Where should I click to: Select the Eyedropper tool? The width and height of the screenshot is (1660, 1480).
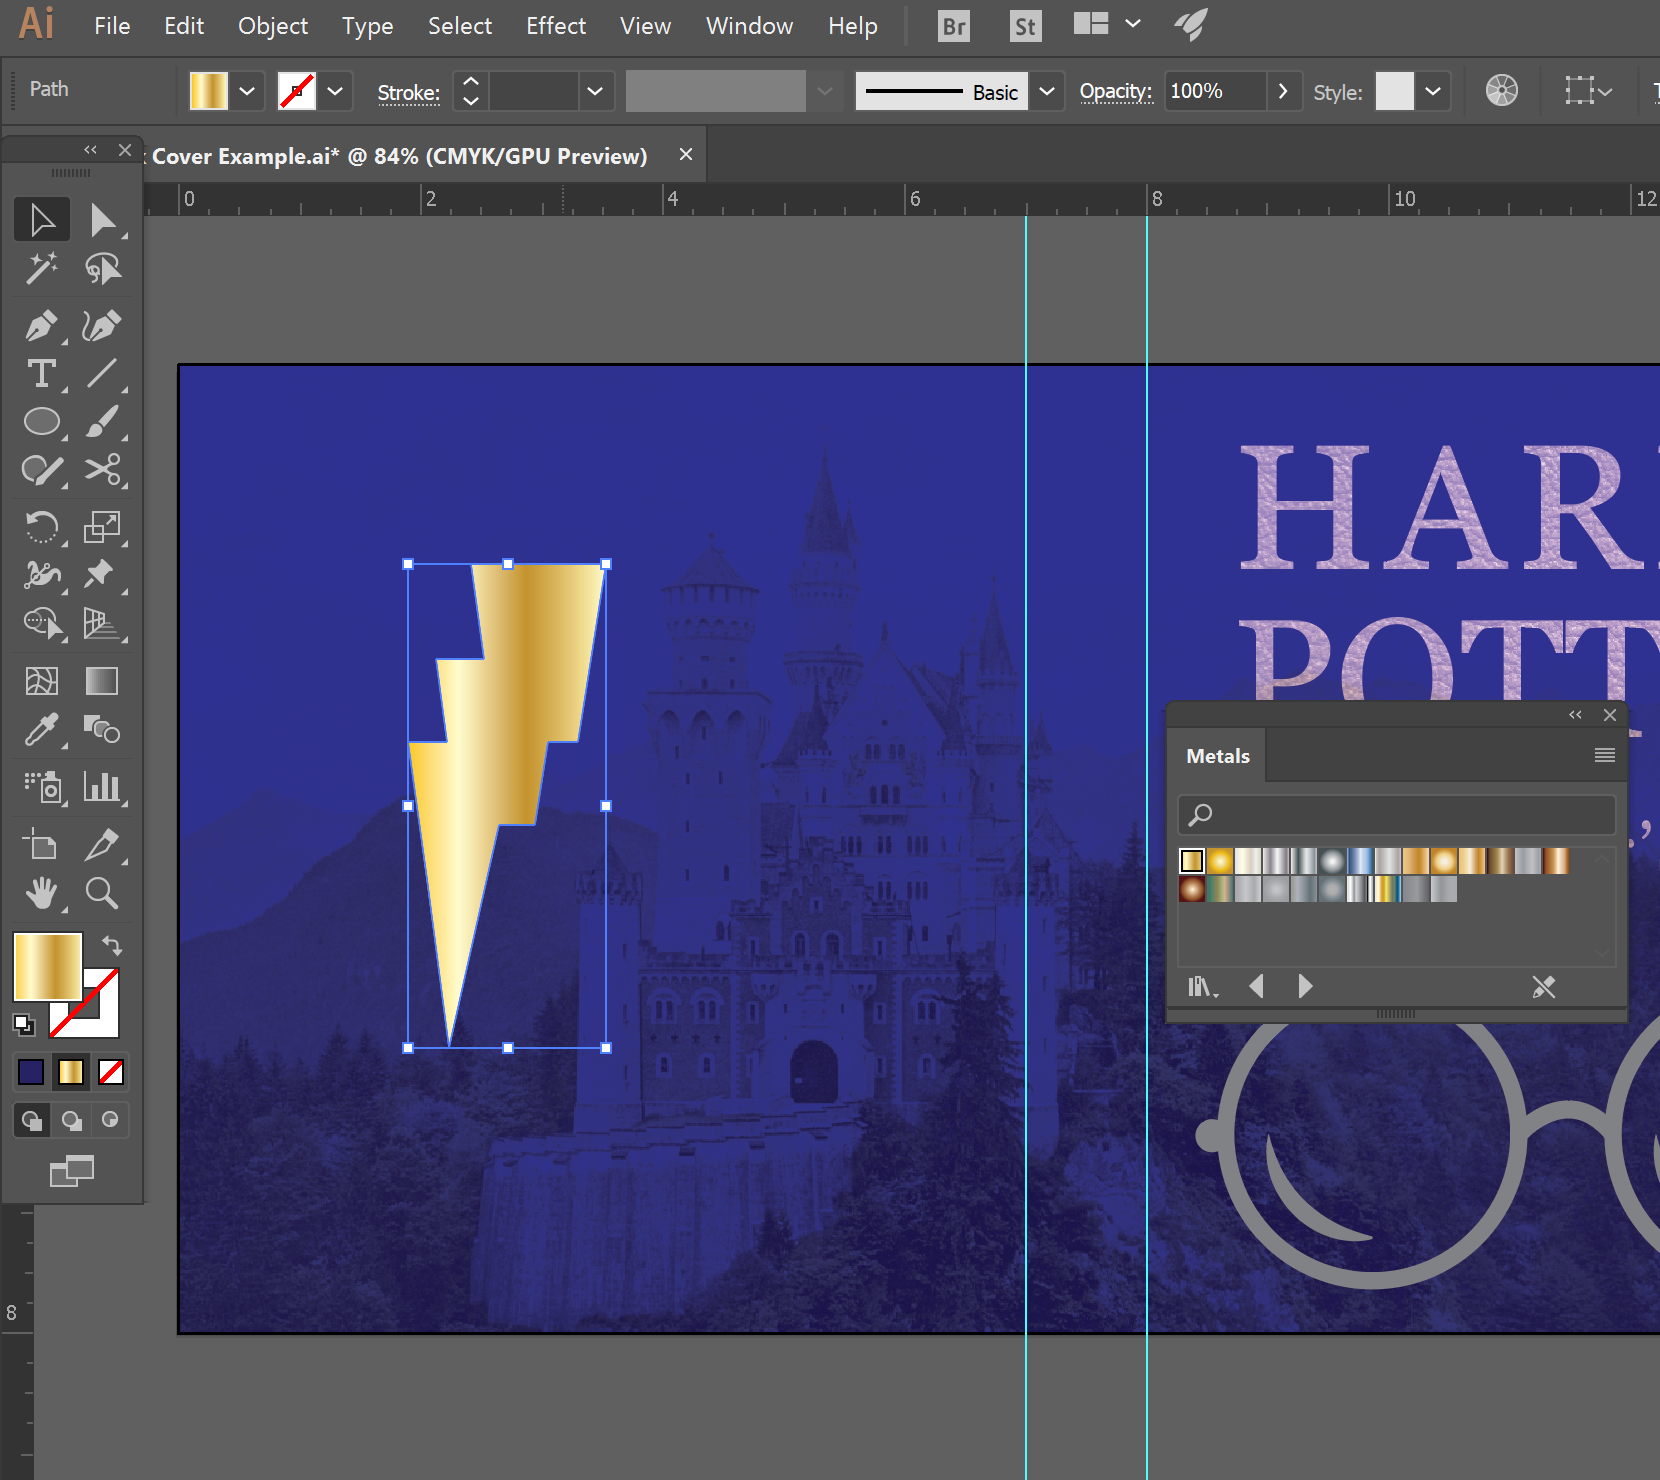[x=42, y=730]
